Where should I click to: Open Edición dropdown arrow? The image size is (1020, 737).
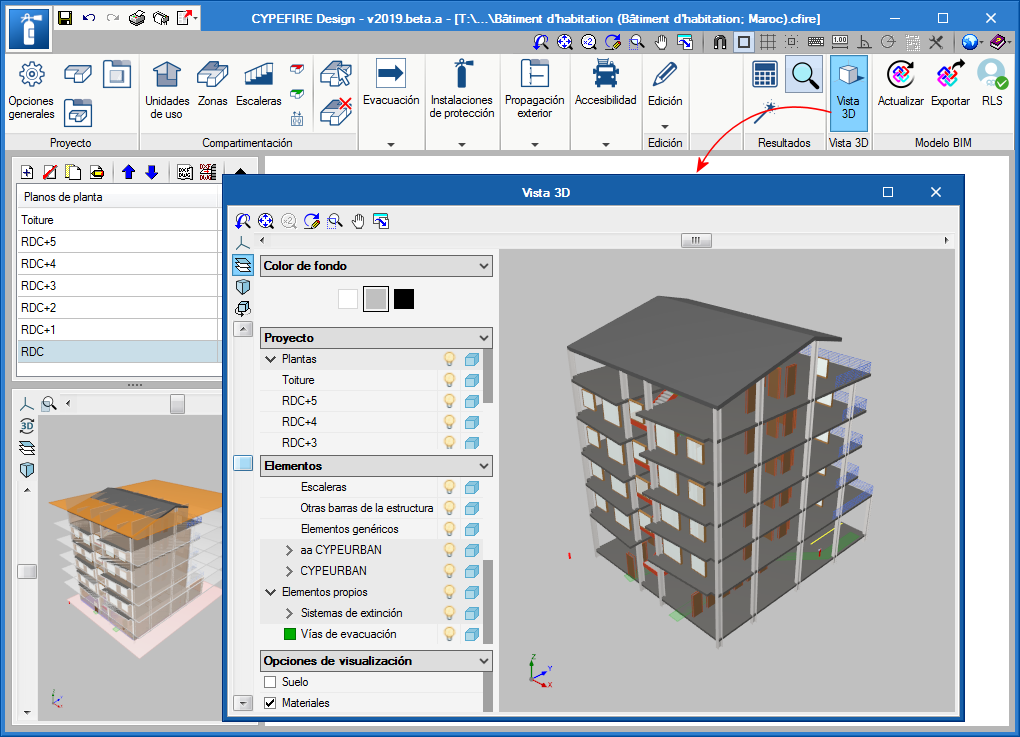665,126
